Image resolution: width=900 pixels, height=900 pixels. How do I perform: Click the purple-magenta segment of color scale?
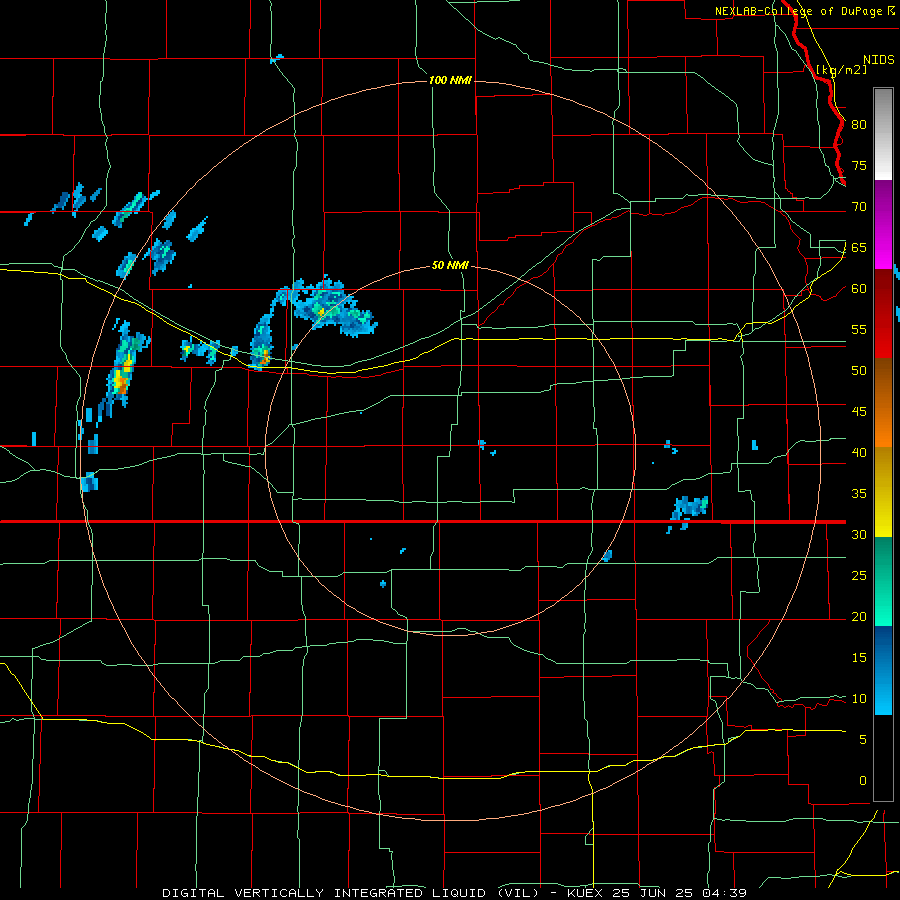click(883, 224)
